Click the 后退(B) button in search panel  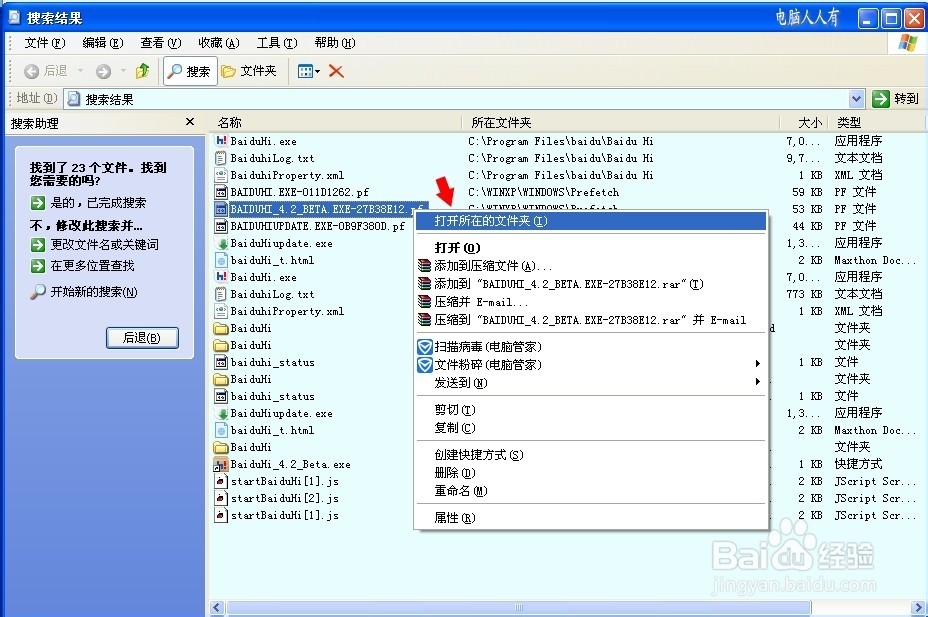pos(142,337)
